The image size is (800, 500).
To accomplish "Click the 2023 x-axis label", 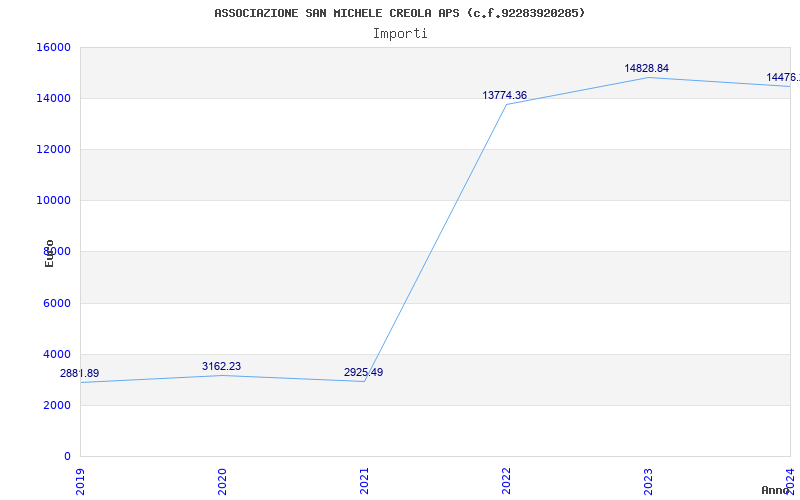I will 647,481.
